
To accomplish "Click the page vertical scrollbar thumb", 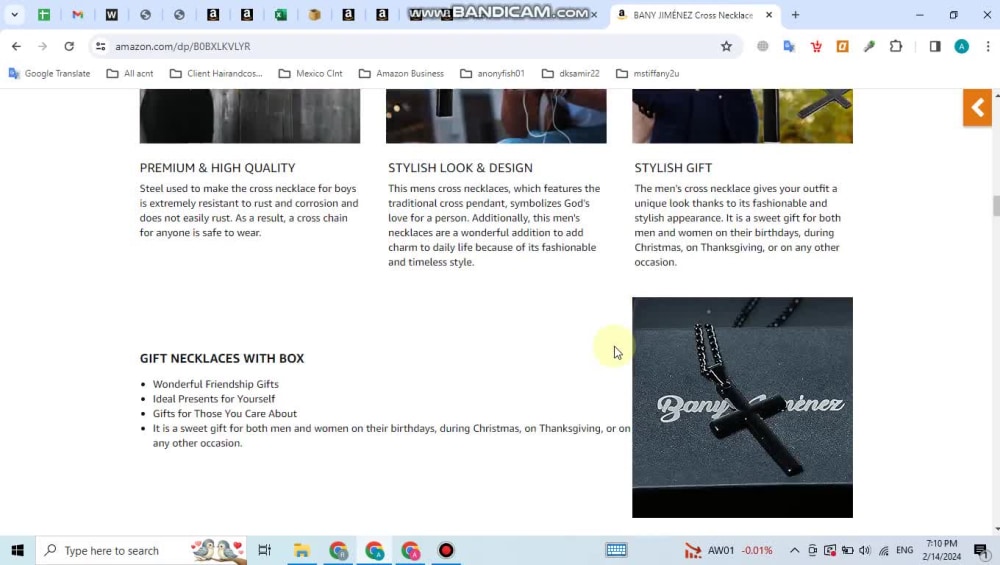I will click(996, 207).
